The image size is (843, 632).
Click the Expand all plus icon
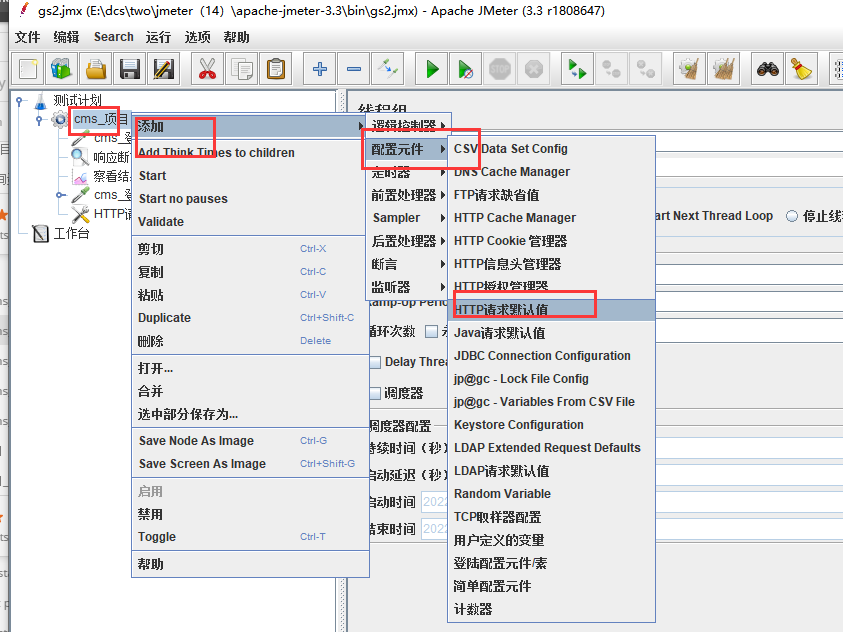coord(319,69)
